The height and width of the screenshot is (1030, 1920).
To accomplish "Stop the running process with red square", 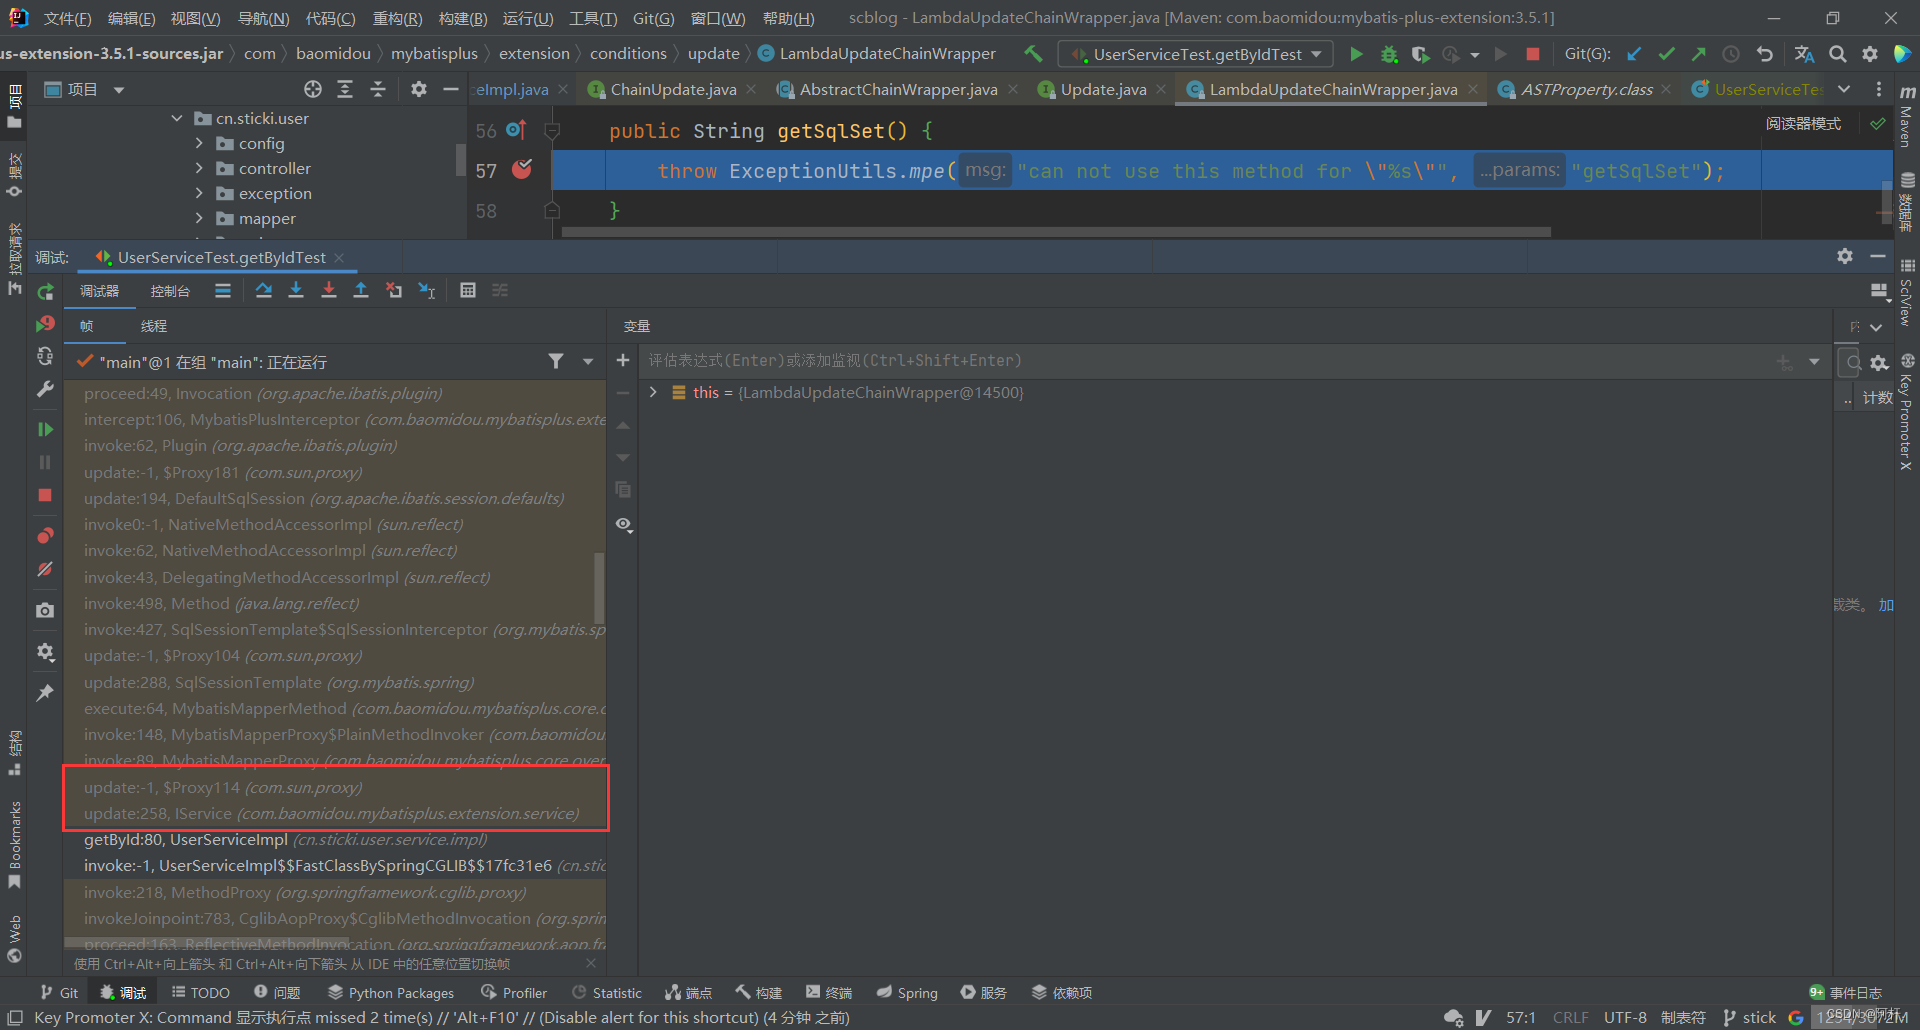I will [1532, 54].
